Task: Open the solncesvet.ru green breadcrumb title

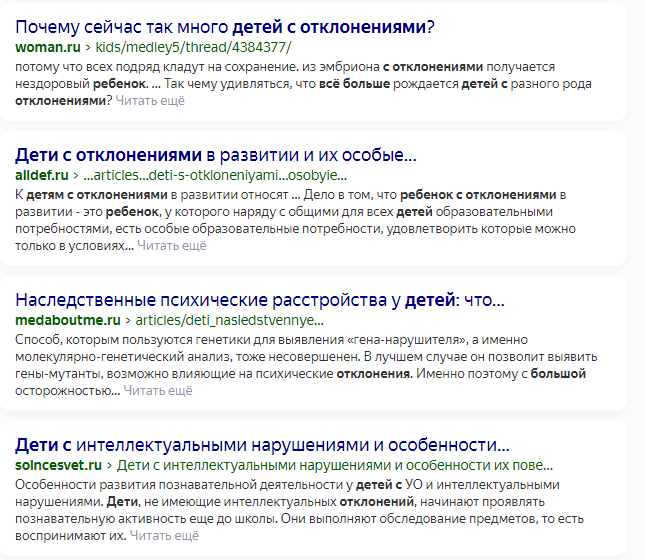Action: tap(335, 465)
